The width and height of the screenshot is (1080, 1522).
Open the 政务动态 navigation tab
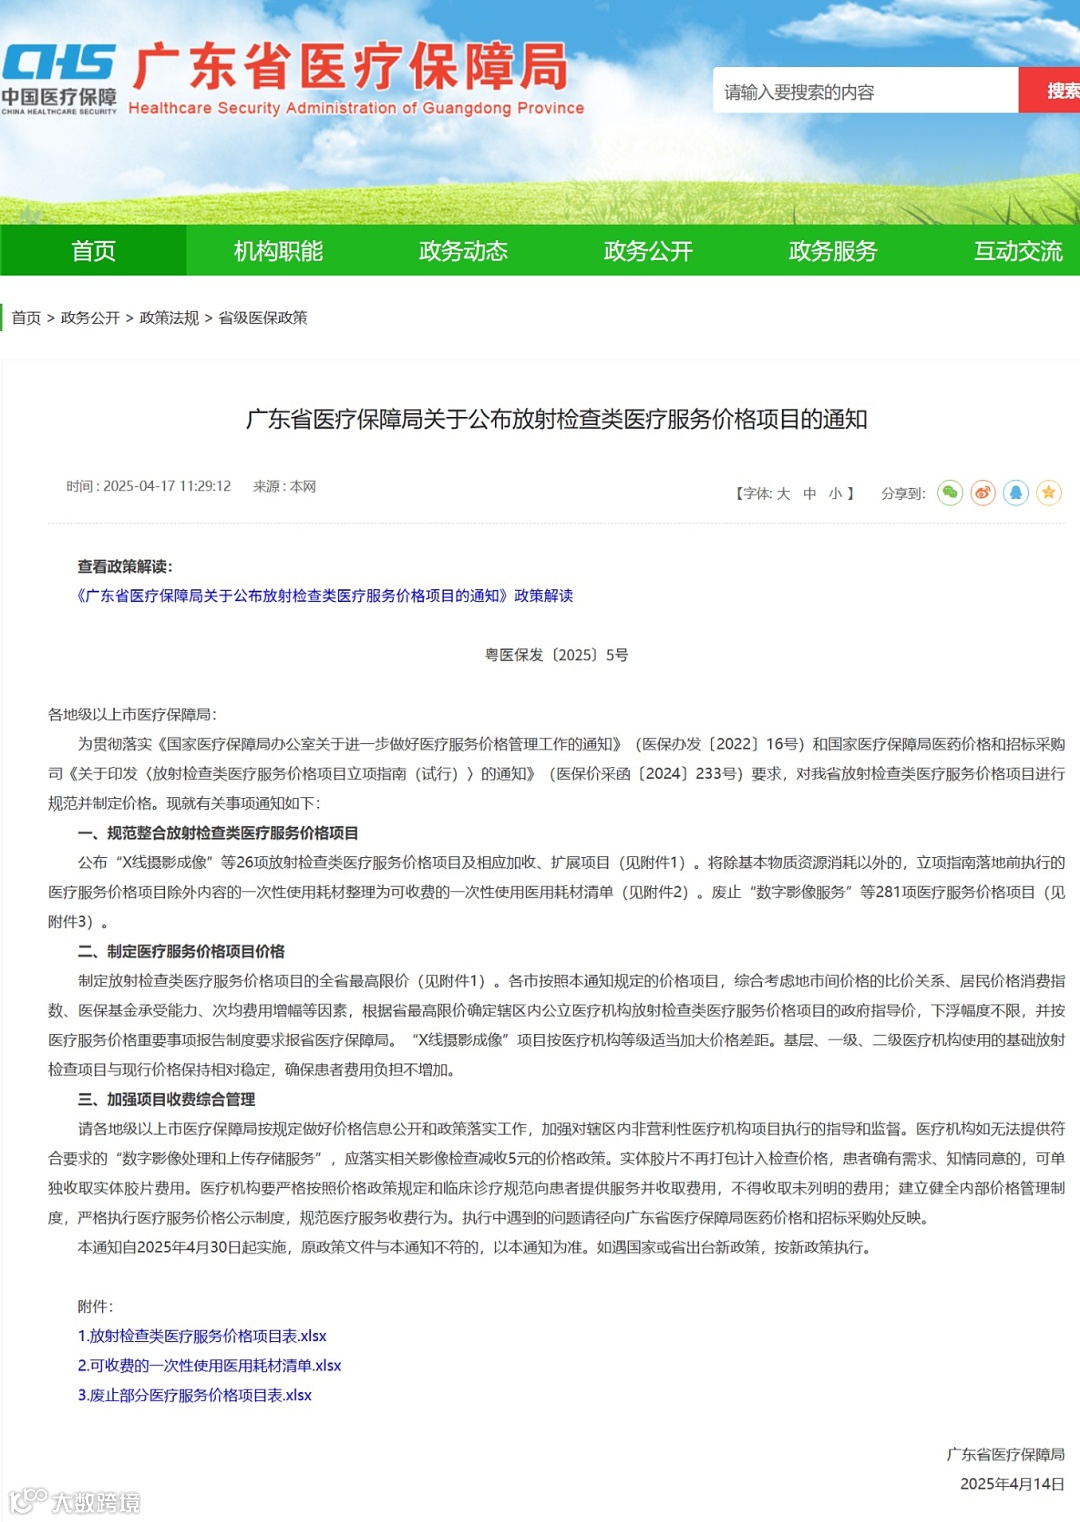[463, 250]
